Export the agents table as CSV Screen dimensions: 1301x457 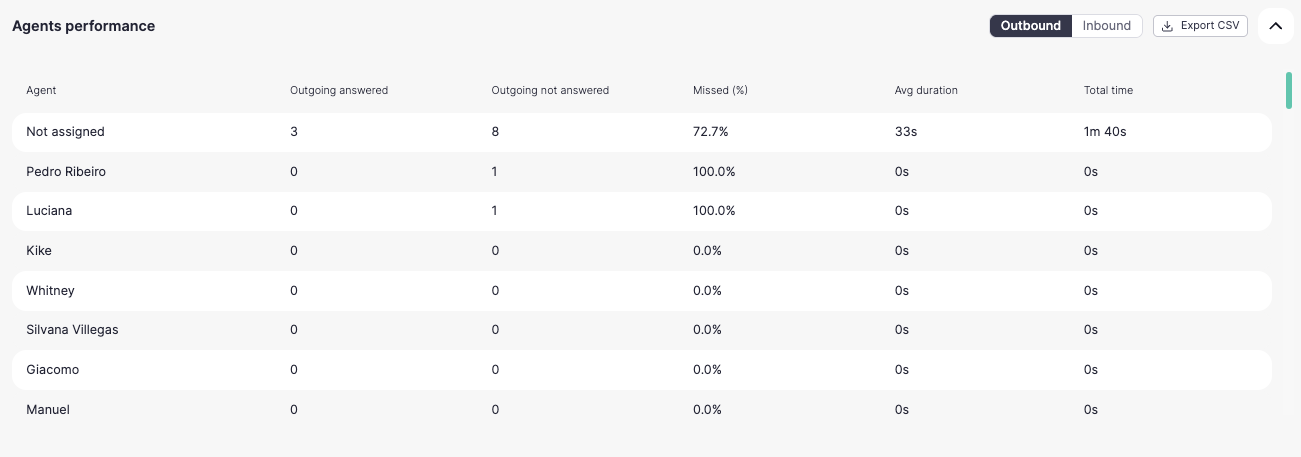coord(1200,26)
